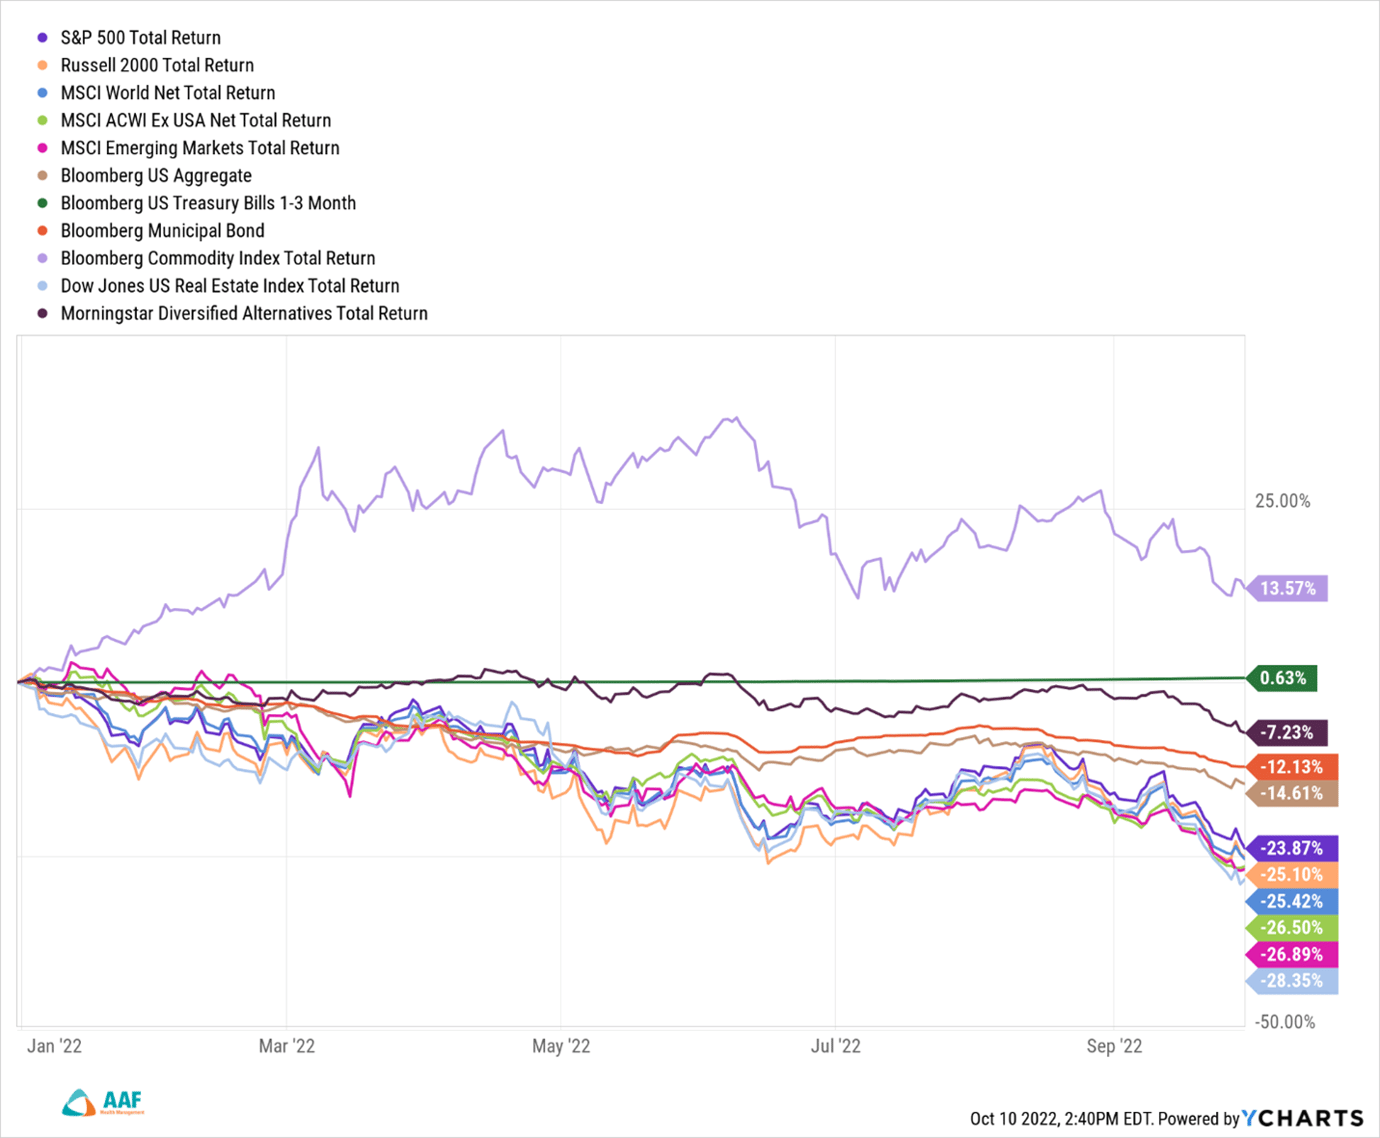The width and height of the screenshot is (1380, 1138).
Task: Click the 13.57% commodity value flag
Action: pyautogui.click(x=1287, y=588)
